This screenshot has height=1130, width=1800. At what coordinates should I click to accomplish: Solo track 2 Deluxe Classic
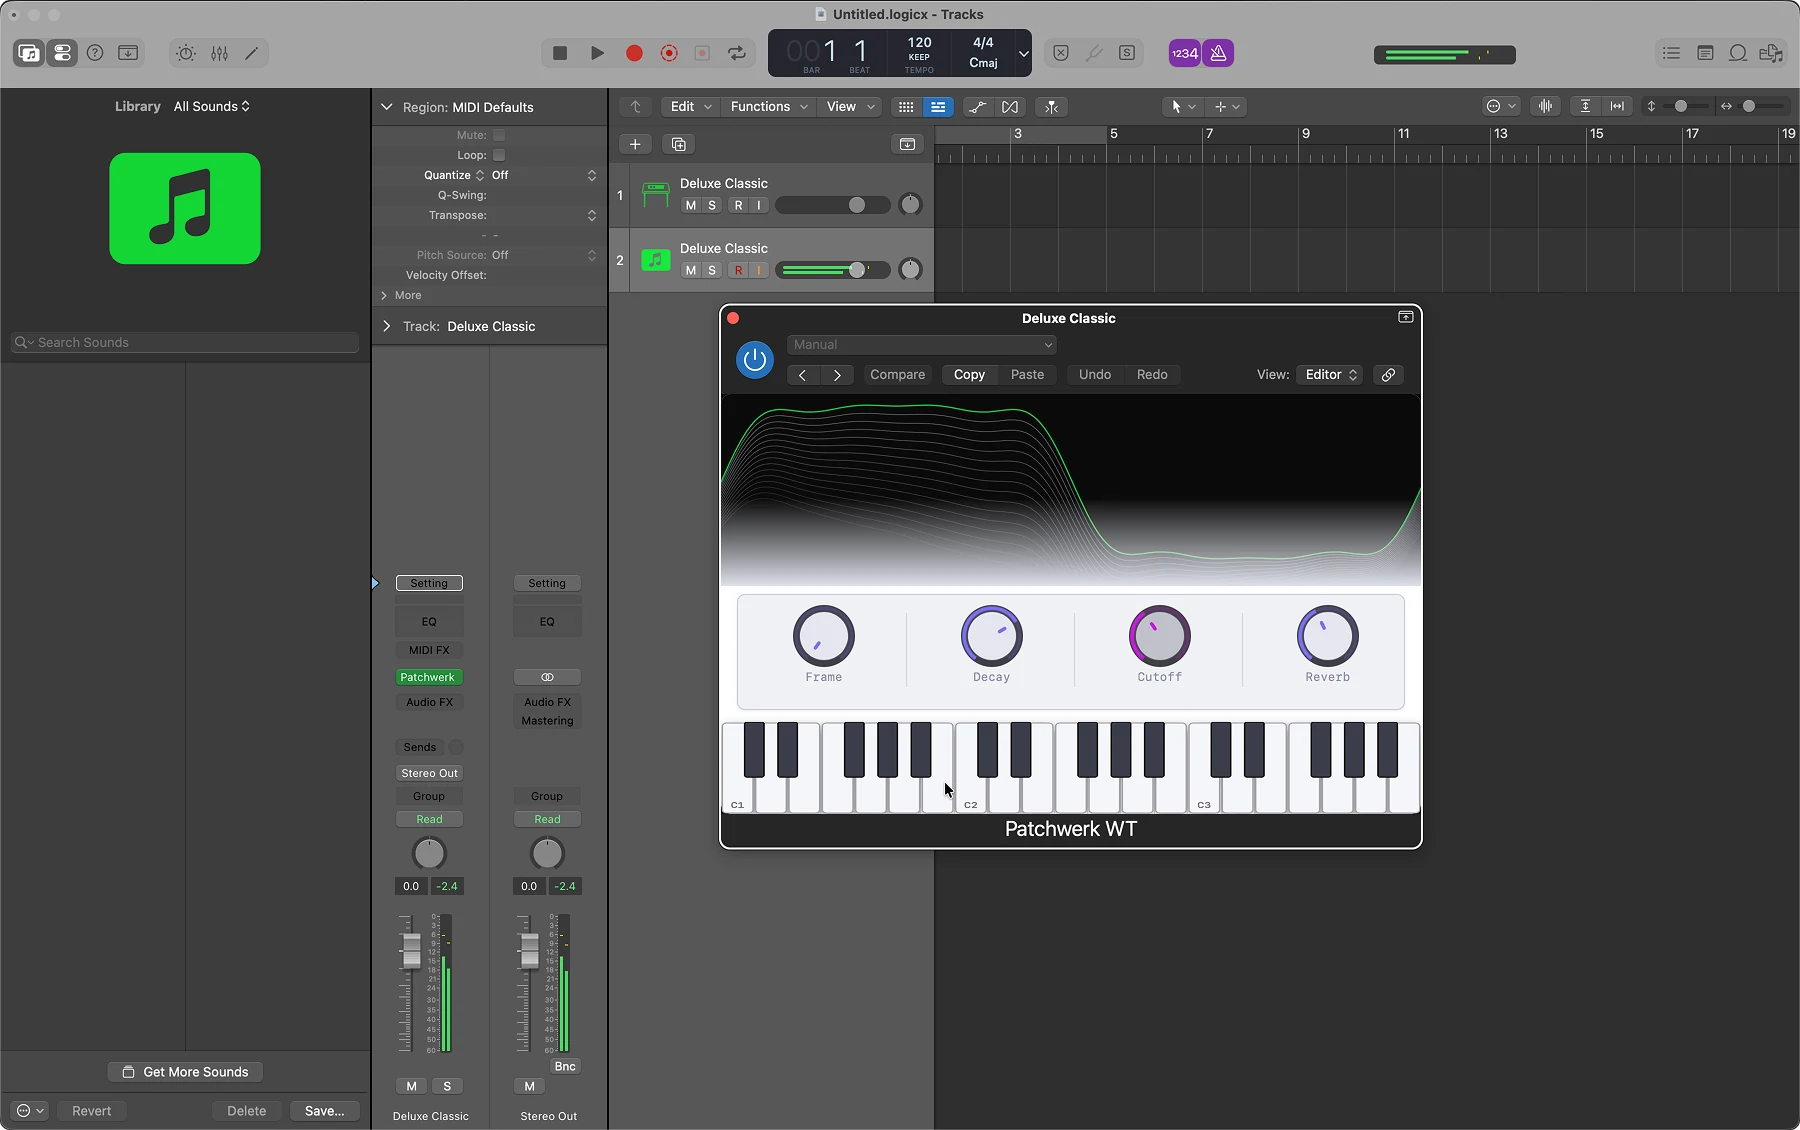pos(712,270)
